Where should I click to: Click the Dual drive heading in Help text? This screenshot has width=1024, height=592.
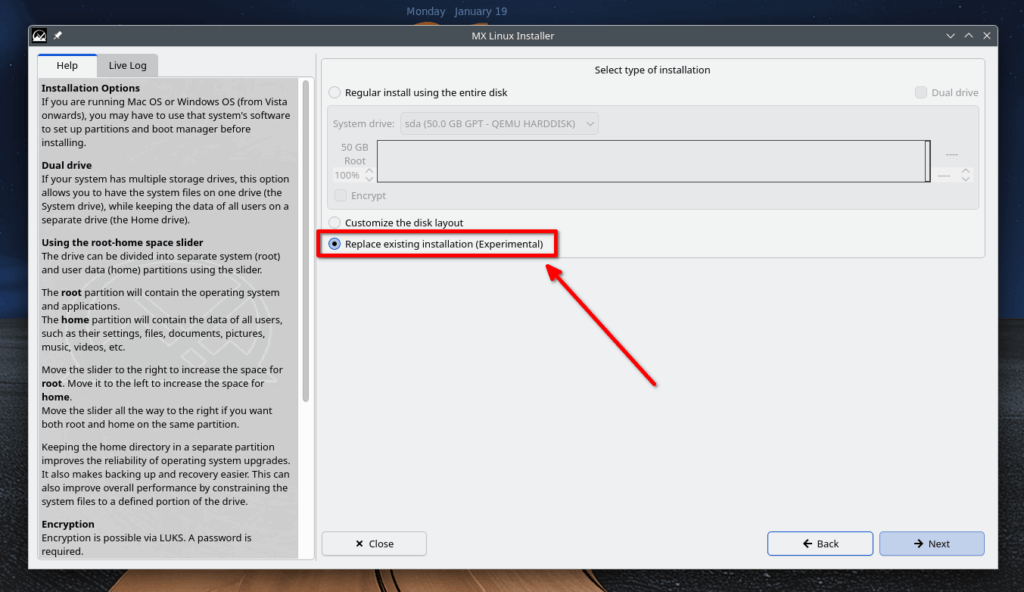(x=67, y=165)
